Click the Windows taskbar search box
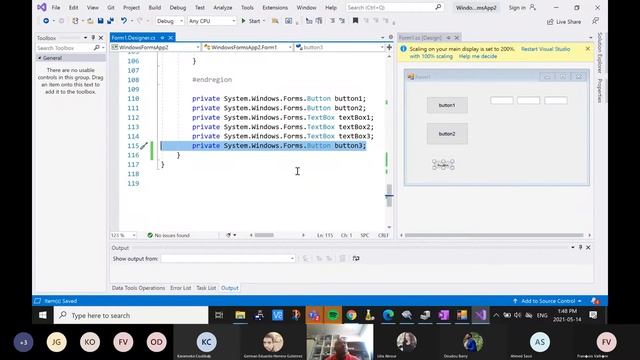Screen dimensions: 640x360 (131, 315)
